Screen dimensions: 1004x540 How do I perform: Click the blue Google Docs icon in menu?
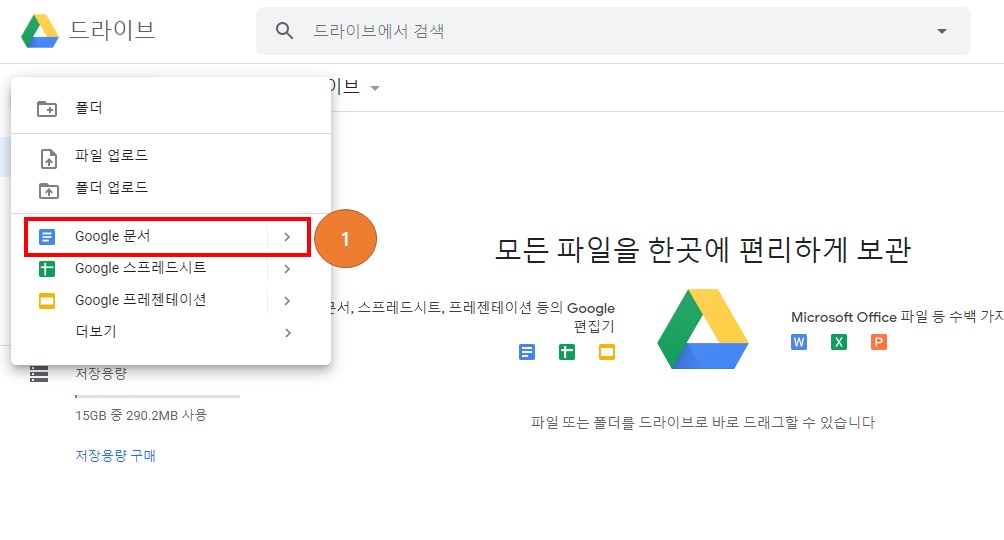47,237
